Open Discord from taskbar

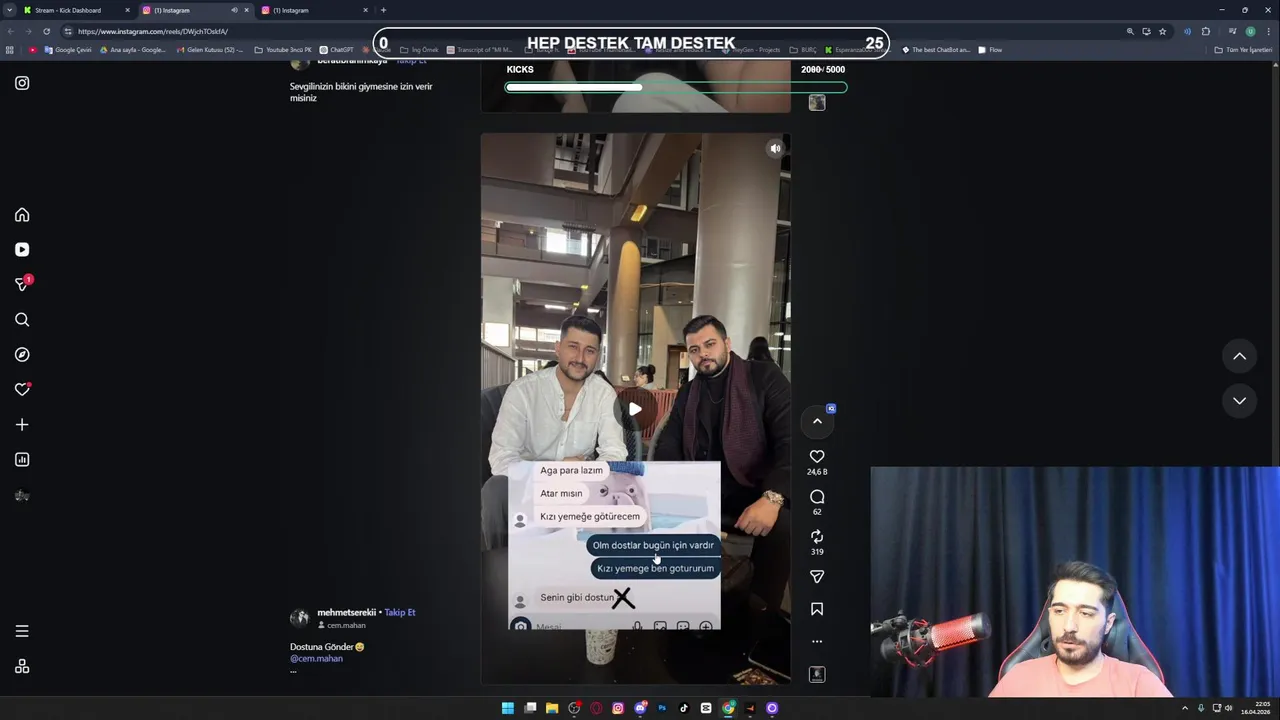(x=640, y=708)
